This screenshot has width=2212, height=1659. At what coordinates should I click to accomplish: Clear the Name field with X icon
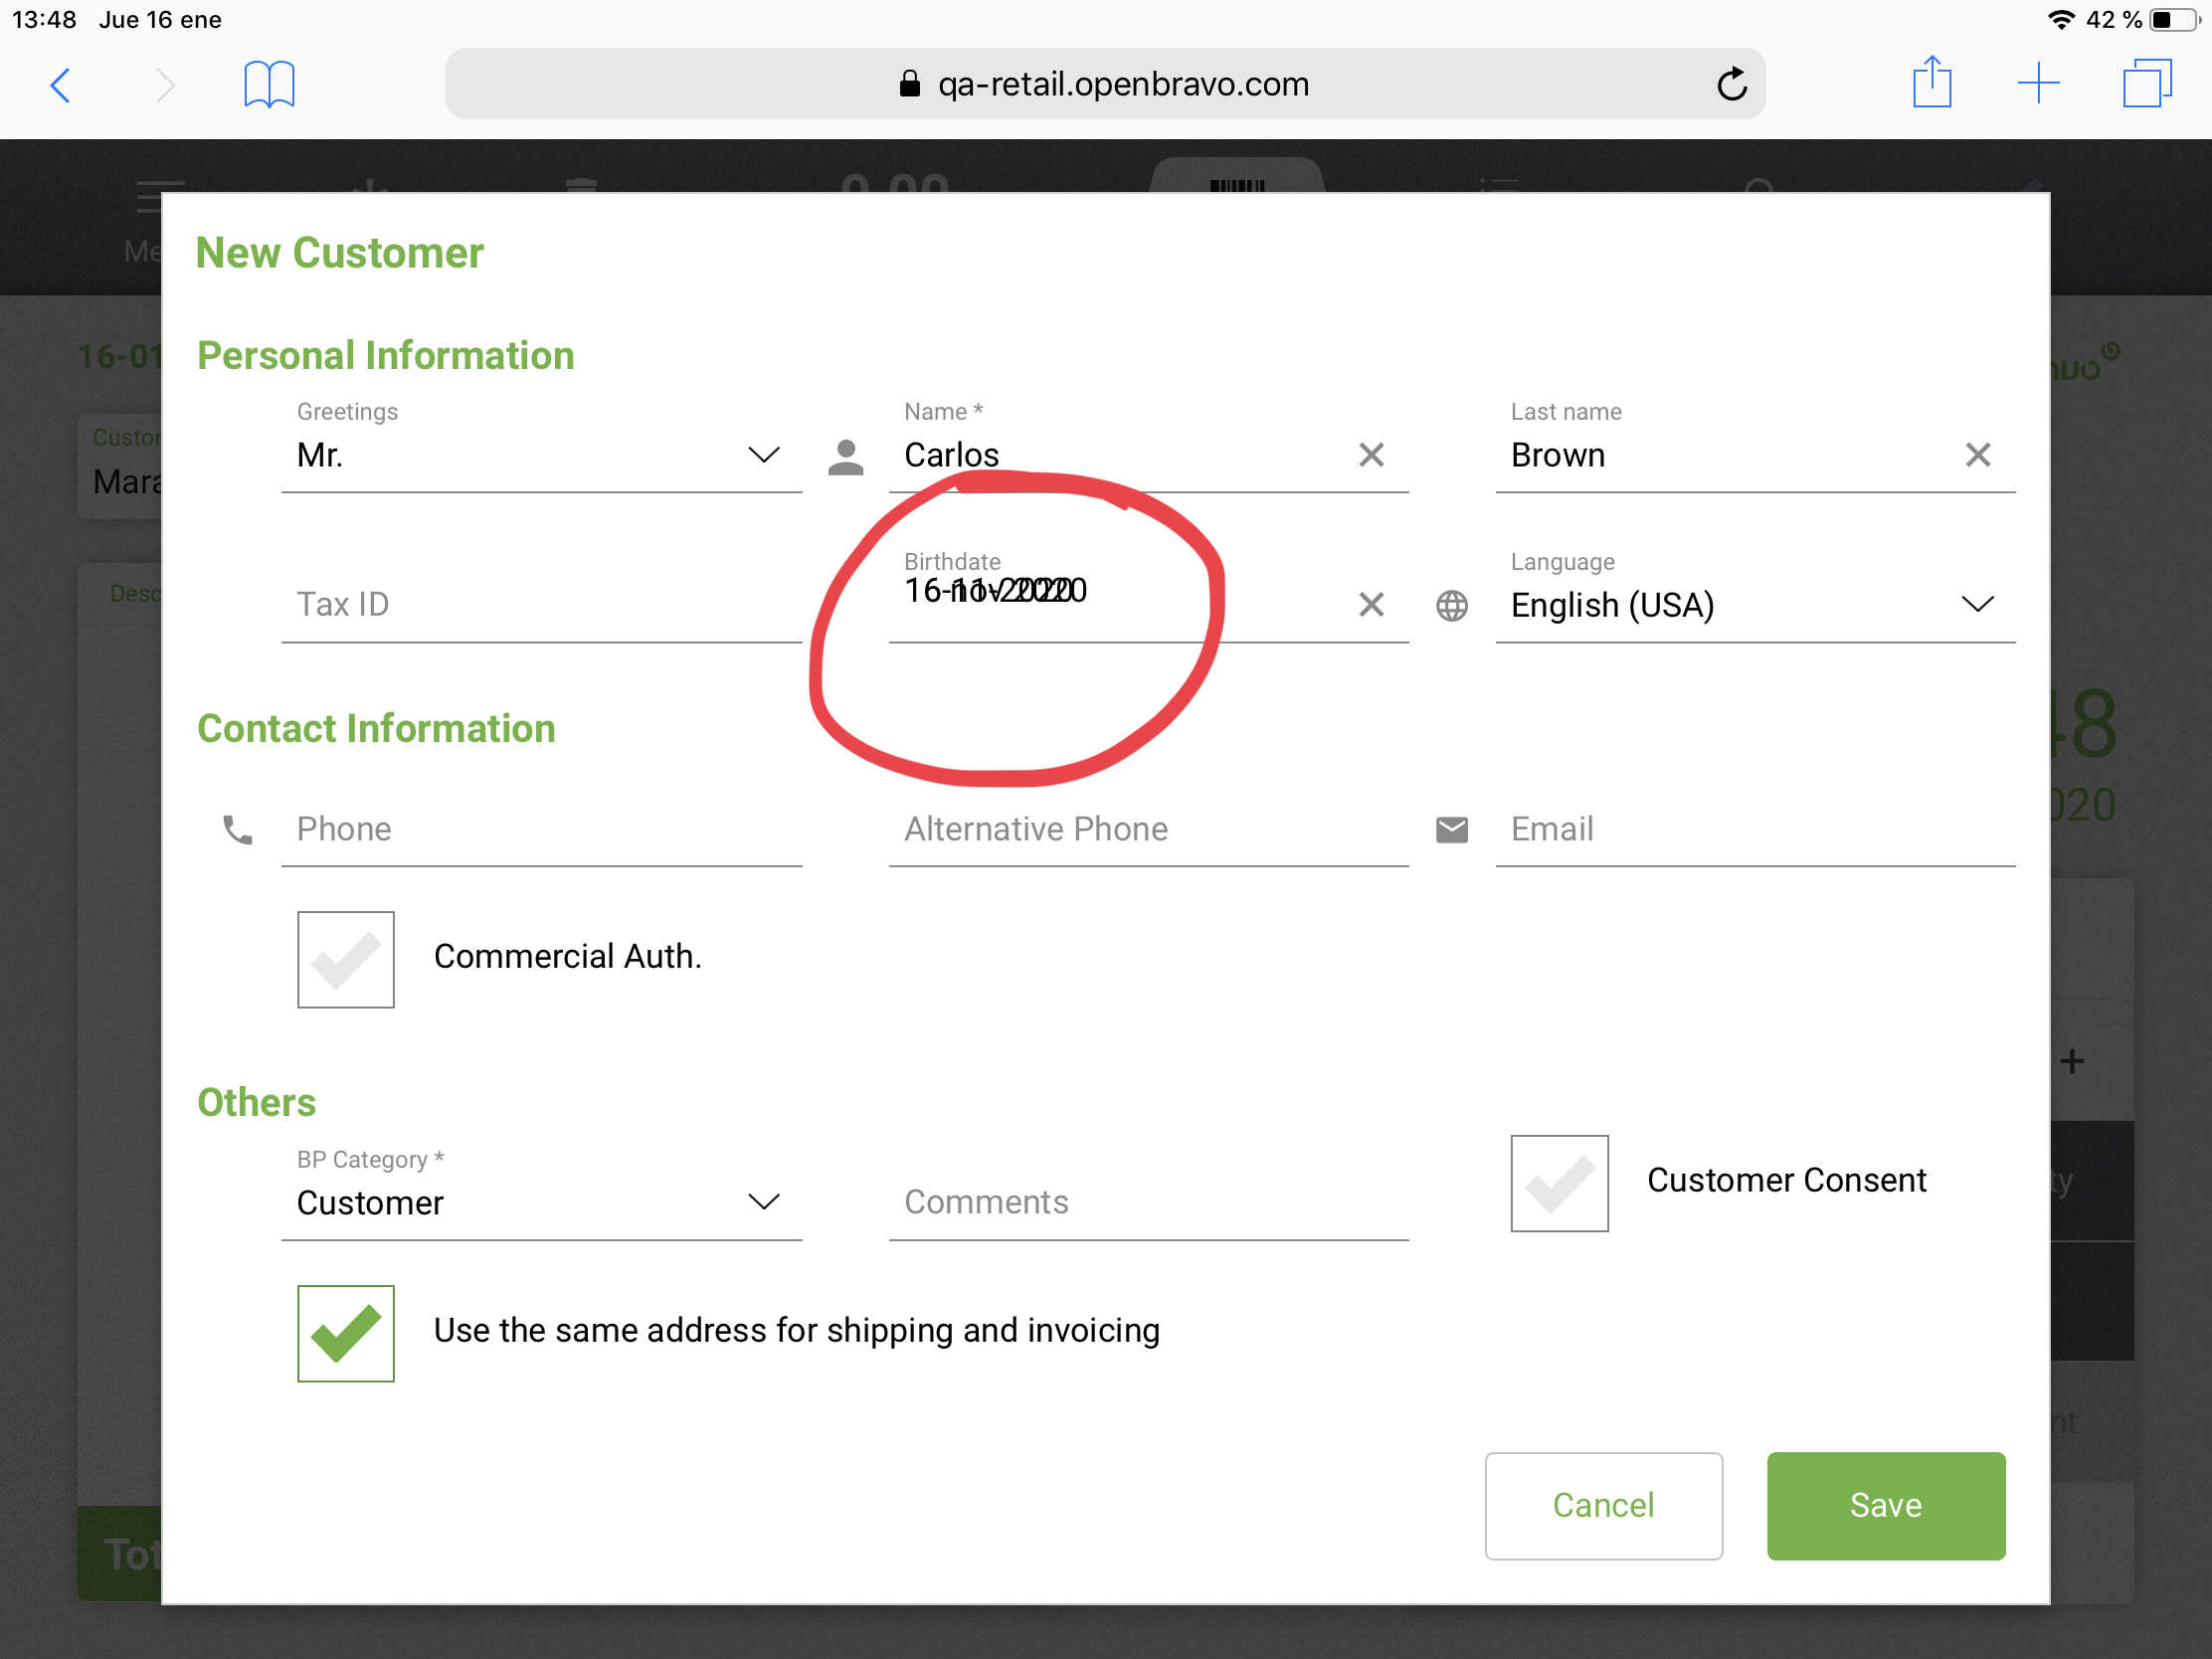1371,455
